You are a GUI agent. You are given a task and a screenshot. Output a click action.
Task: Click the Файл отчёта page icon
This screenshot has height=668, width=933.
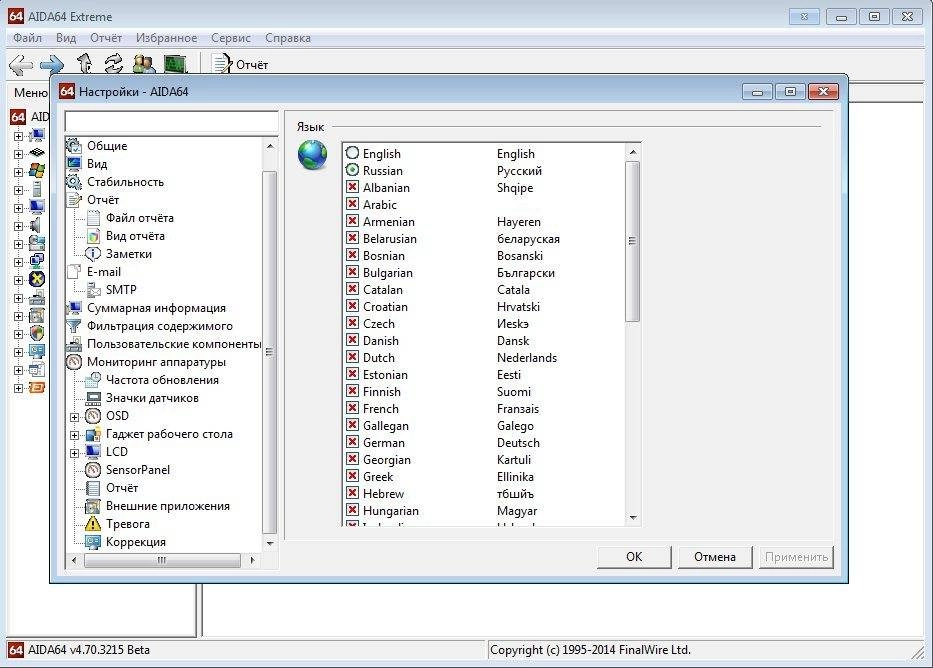coord(93,218)
